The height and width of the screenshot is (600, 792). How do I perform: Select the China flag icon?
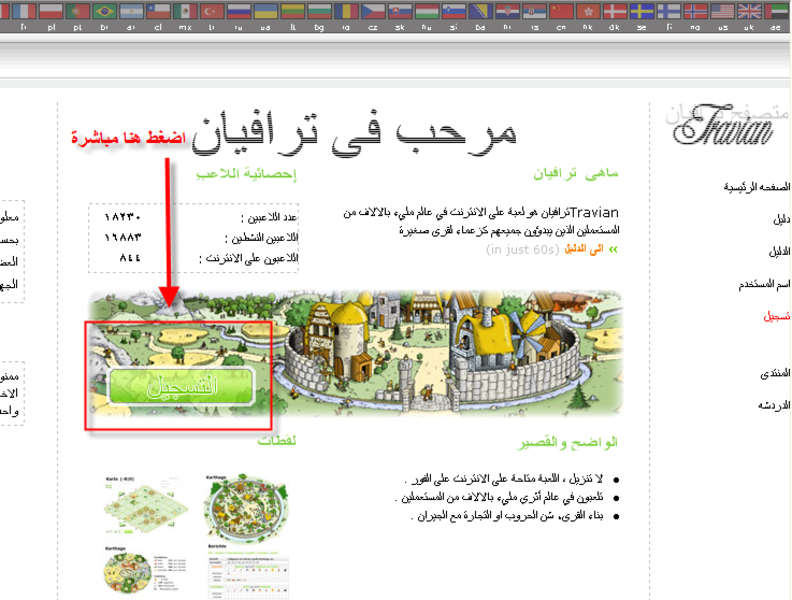[x=562, y=11]
